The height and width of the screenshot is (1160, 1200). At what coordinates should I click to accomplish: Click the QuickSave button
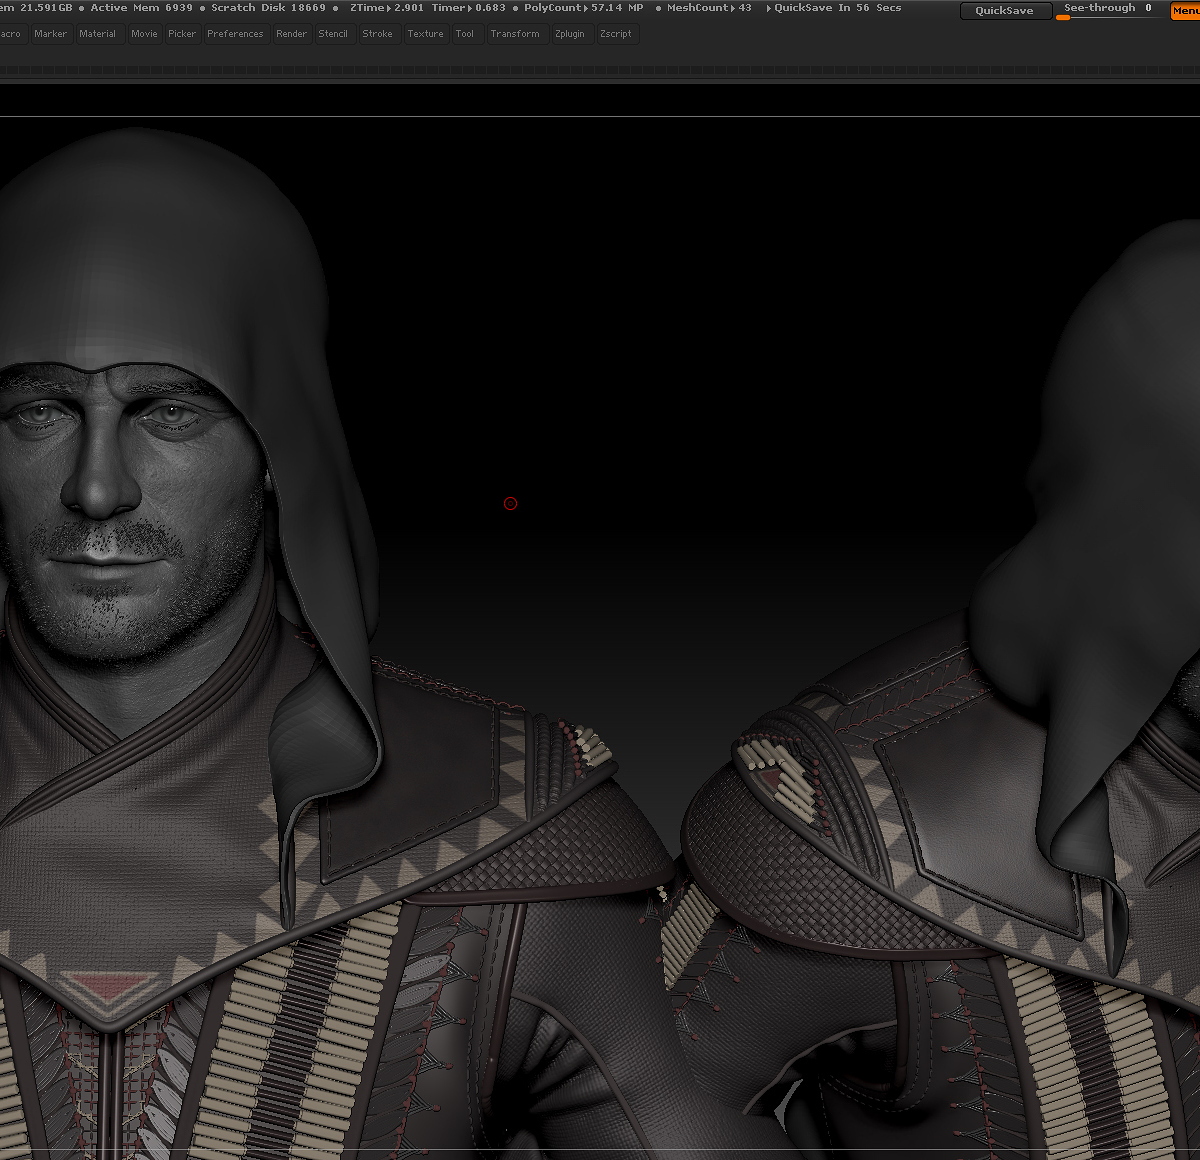(x=1005, y=11)
